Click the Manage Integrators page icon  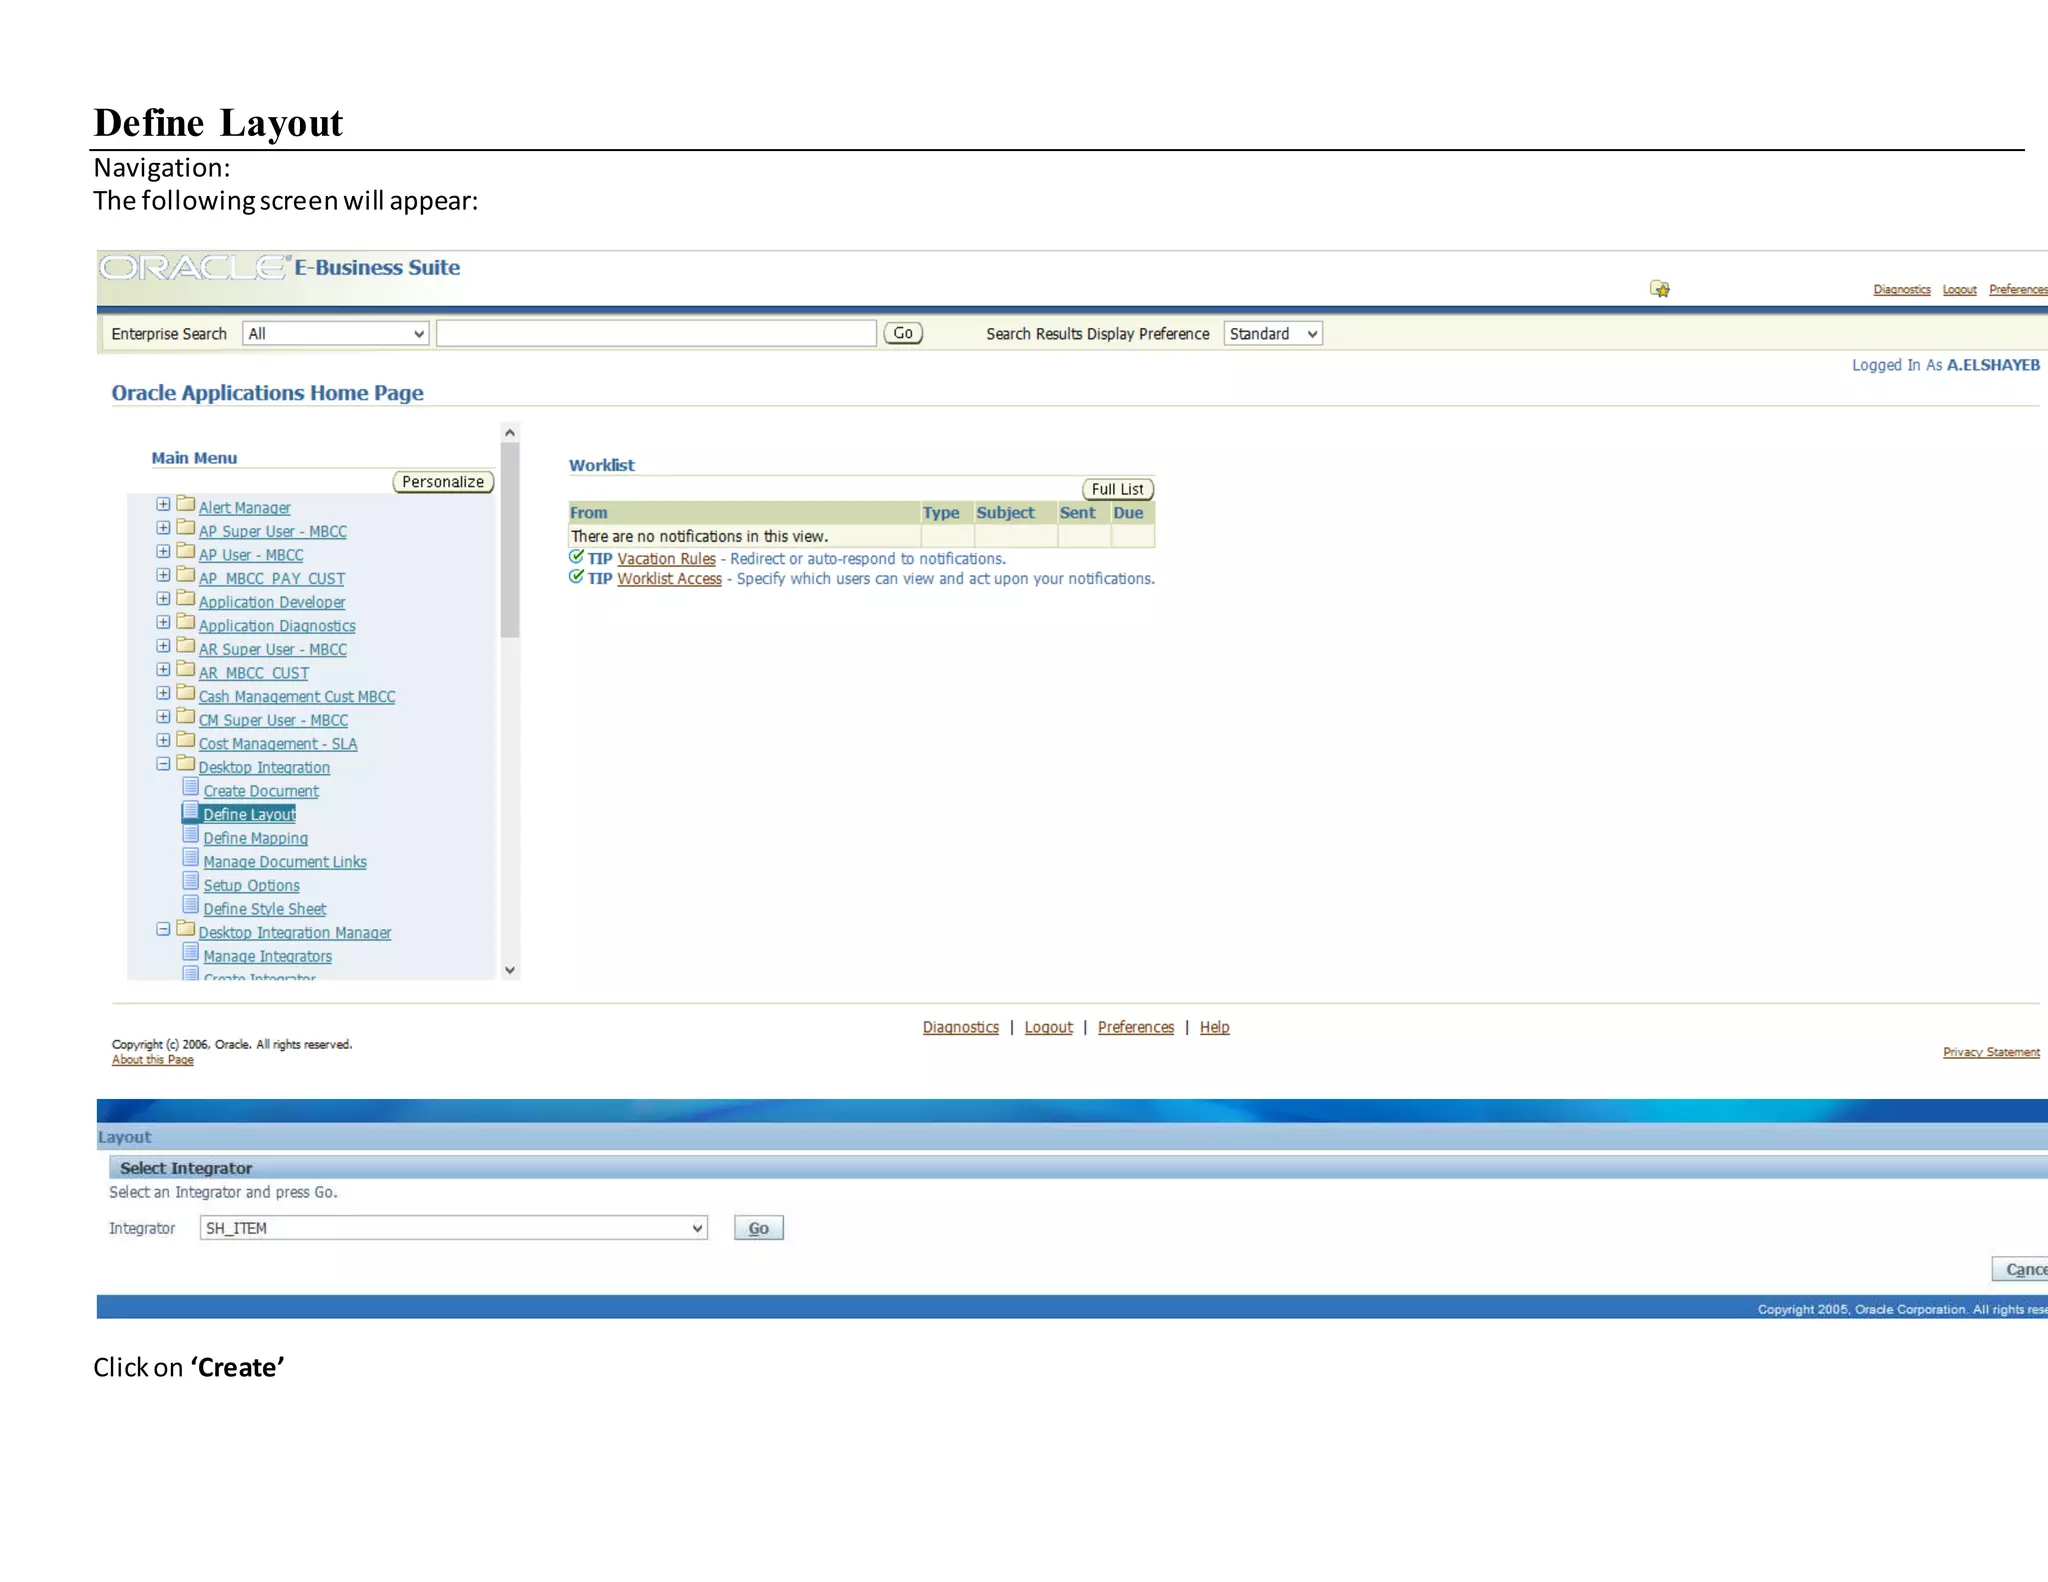point(191,953)
